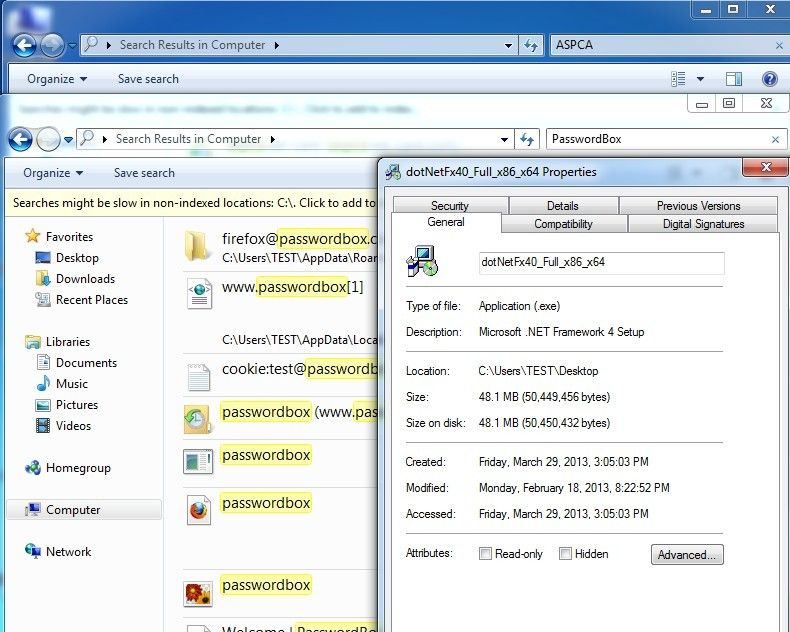Image resolution: width=790 pixels, height=632 pixels.
Task: Select the firefox@passwordbox folder icon
Action: [197, 247]
